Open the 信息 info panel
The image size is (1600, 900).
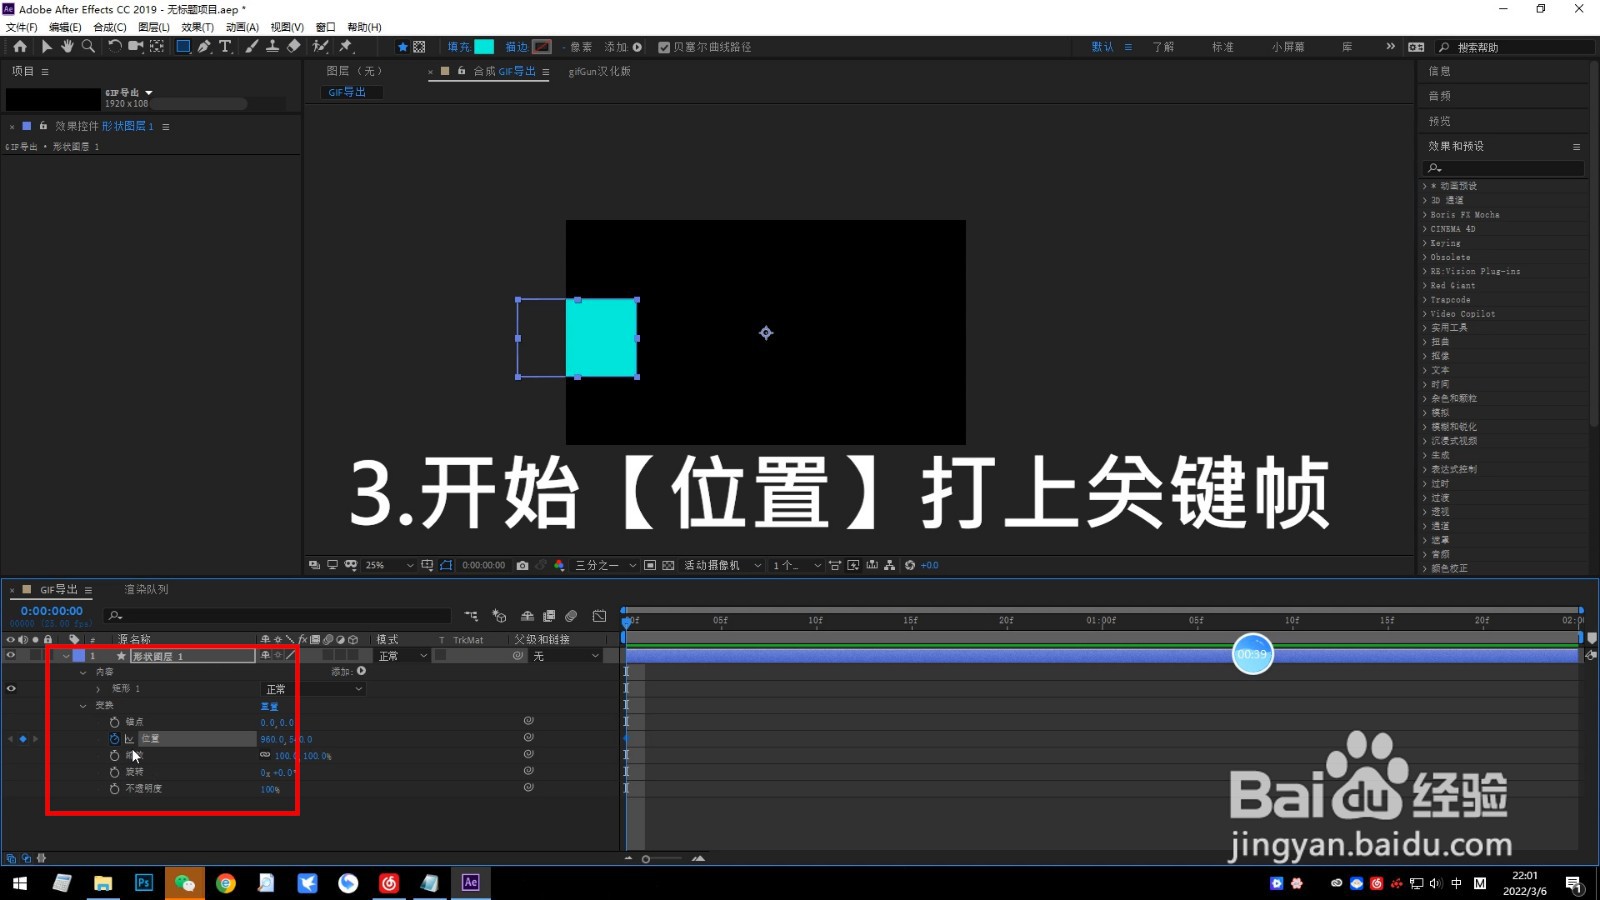(1439, 71)
